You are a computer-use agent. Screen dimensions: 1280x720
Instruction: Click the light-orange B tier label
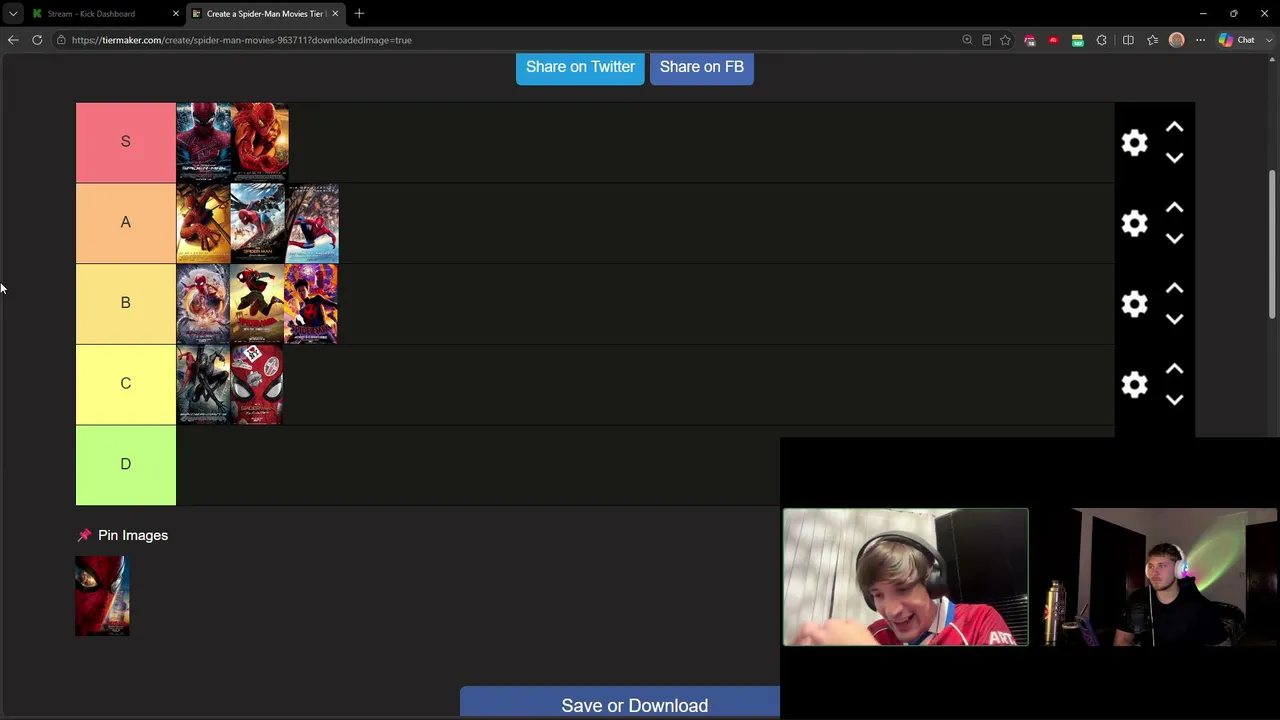pos(126,303)
